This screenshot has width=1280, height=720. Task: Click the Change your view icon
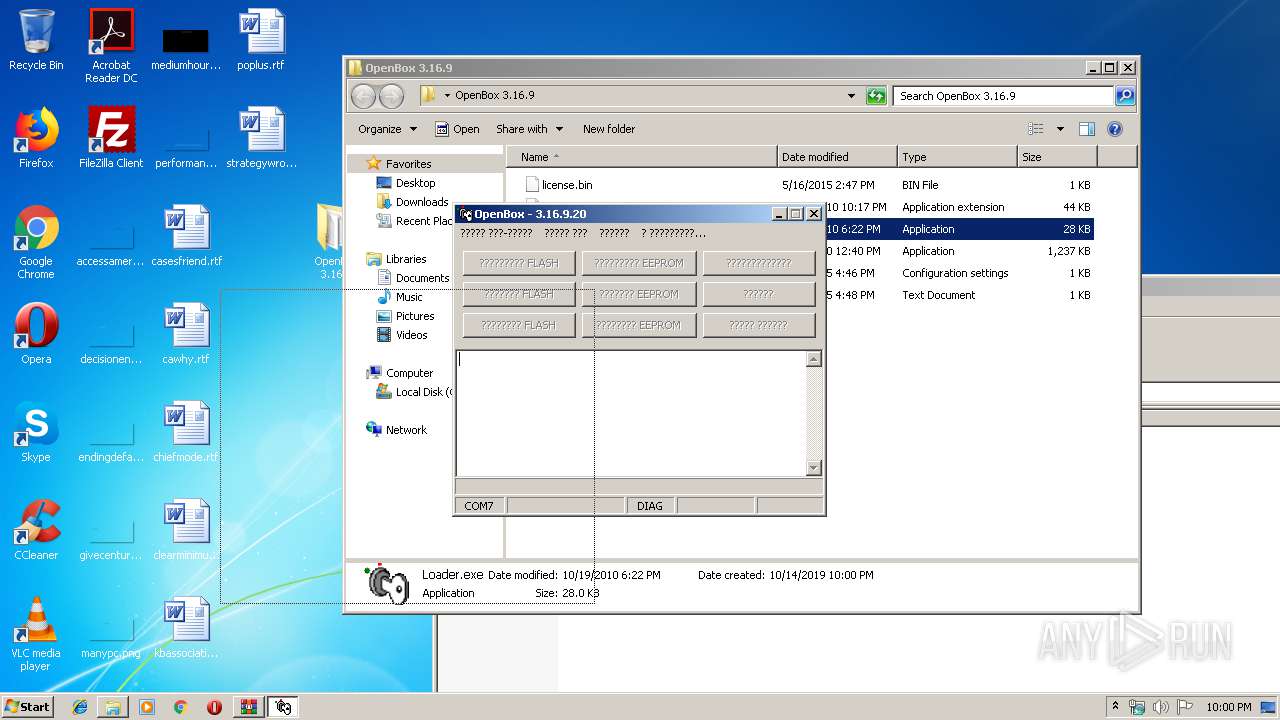click(1036, 129)
